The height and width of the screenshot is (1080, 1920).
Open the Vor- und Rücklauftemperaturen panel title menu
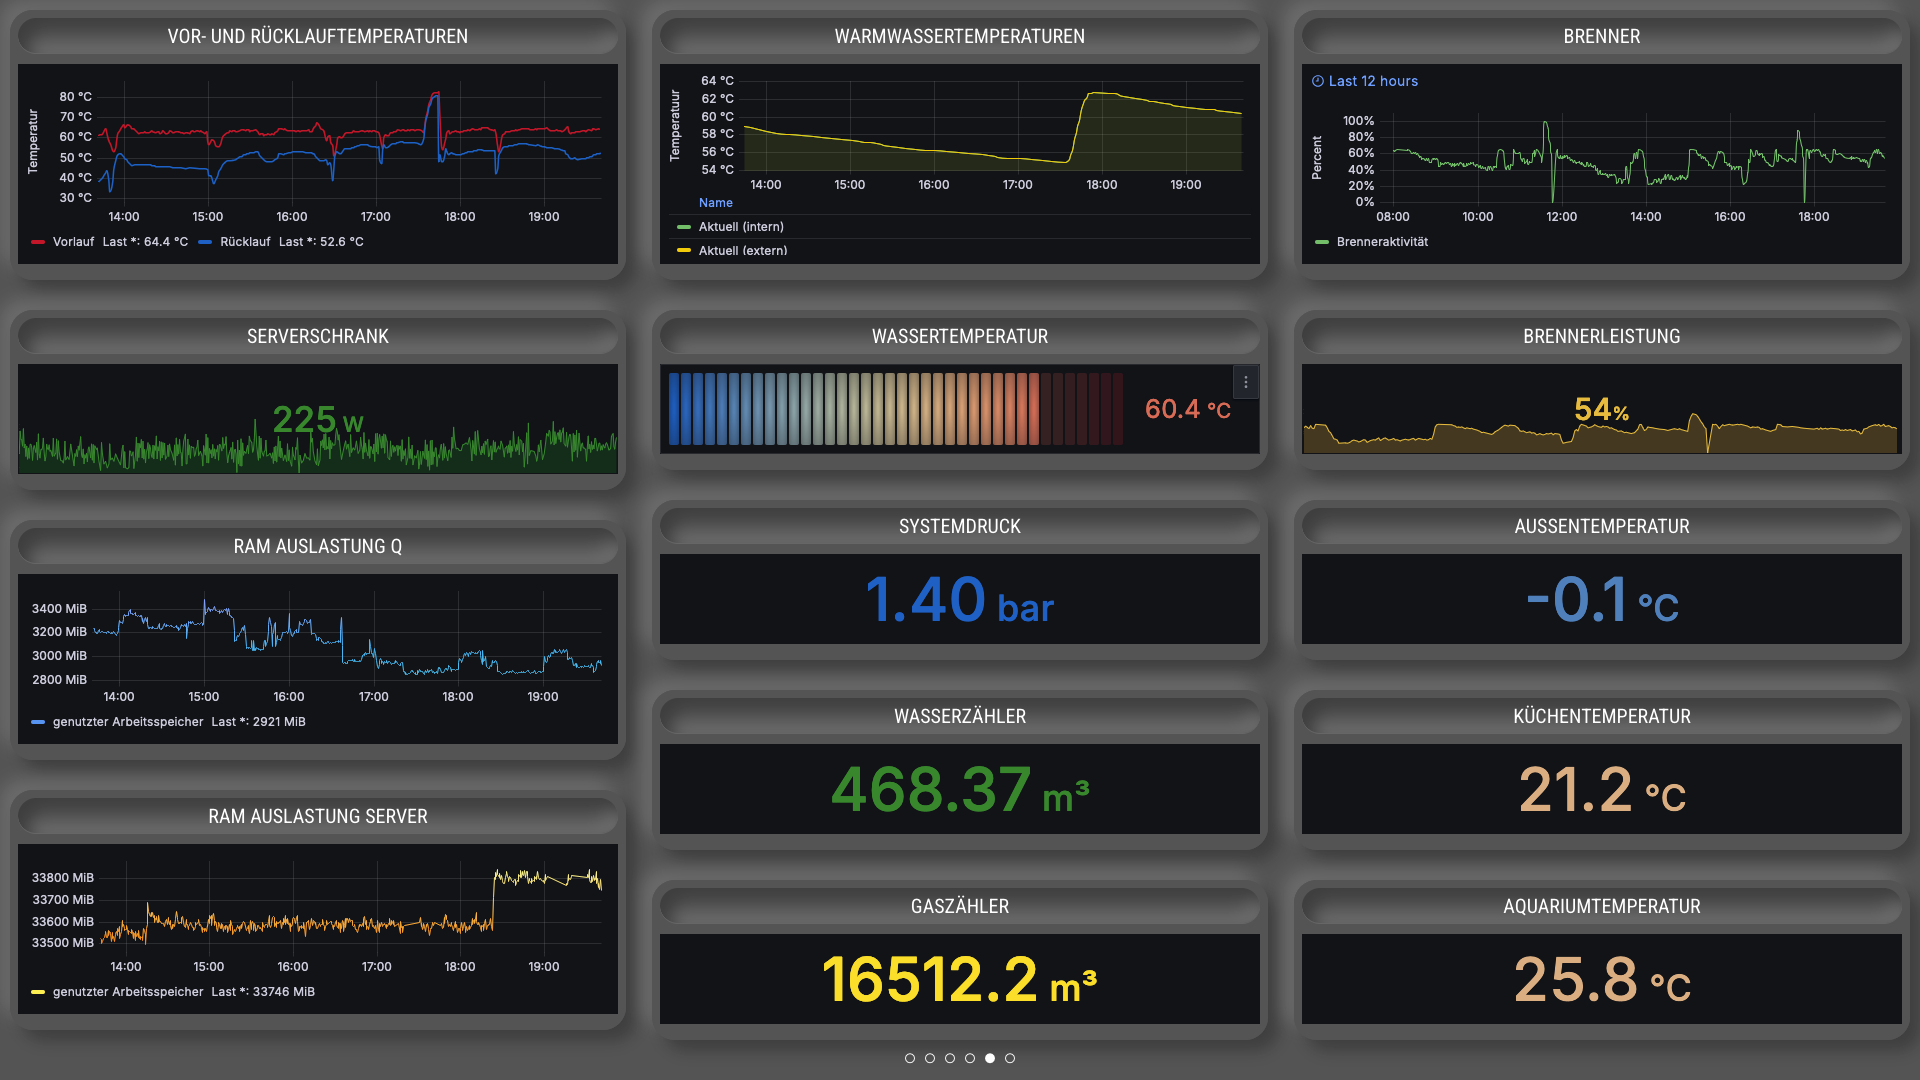point(318,36)
